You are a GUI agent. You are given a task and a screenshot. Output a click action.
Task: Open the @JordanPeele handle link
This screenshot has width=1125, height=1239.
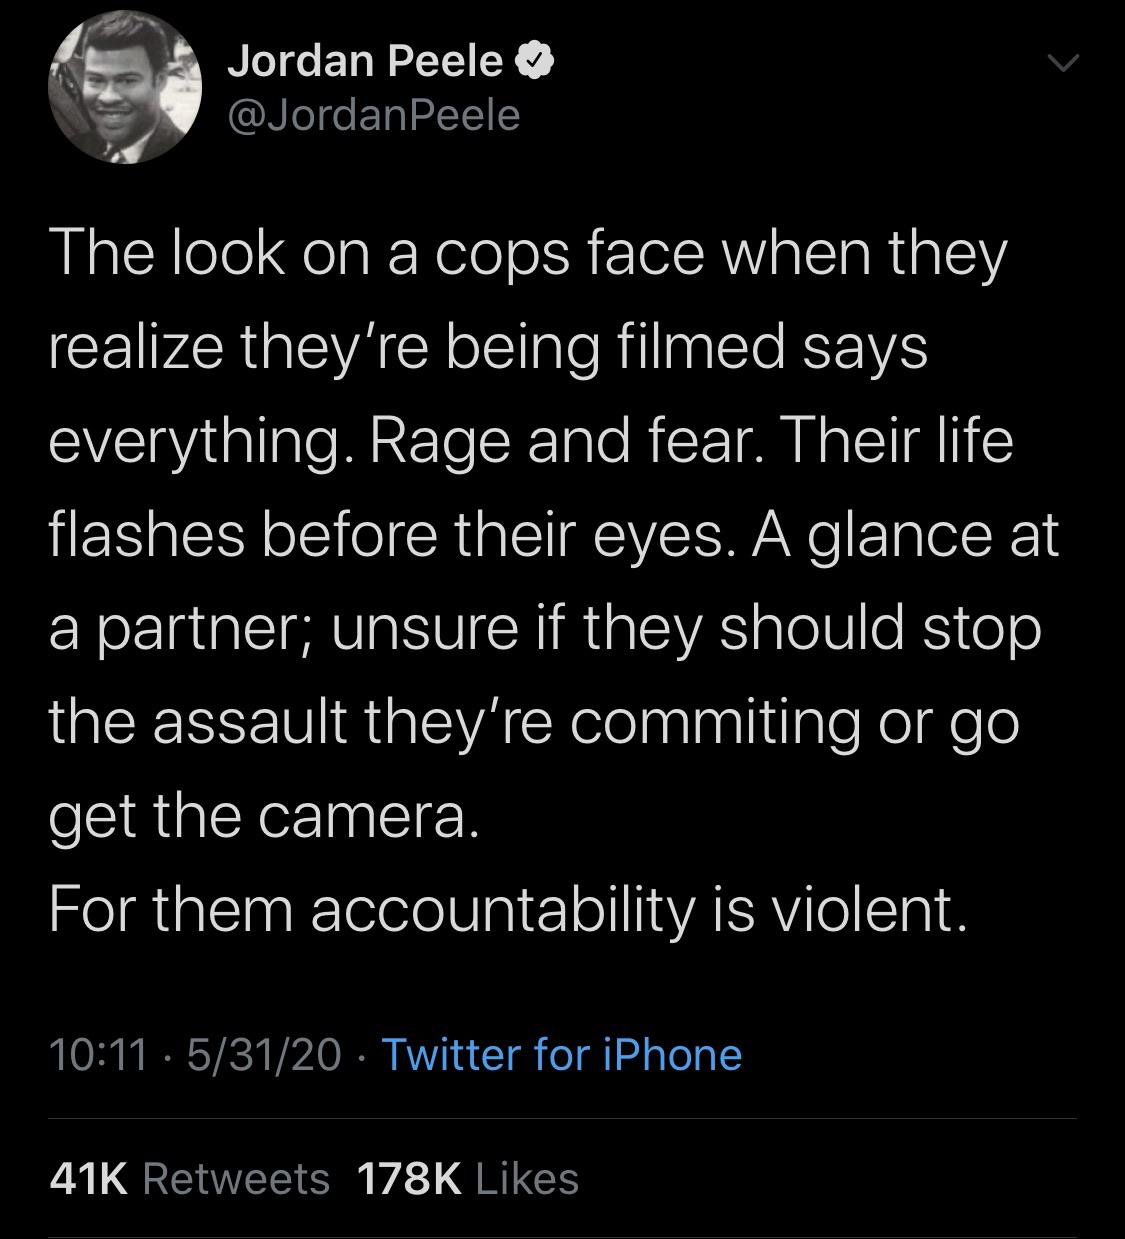point(373,115)
